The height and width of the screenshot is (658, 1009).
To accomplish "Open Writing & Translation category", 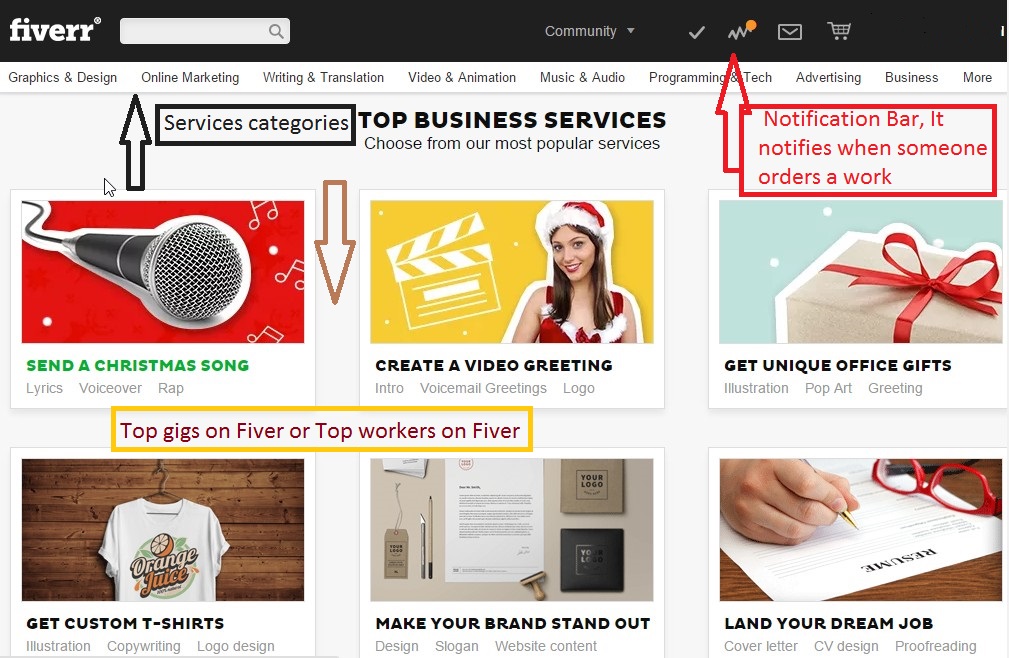I will click(x=323, y=77).
